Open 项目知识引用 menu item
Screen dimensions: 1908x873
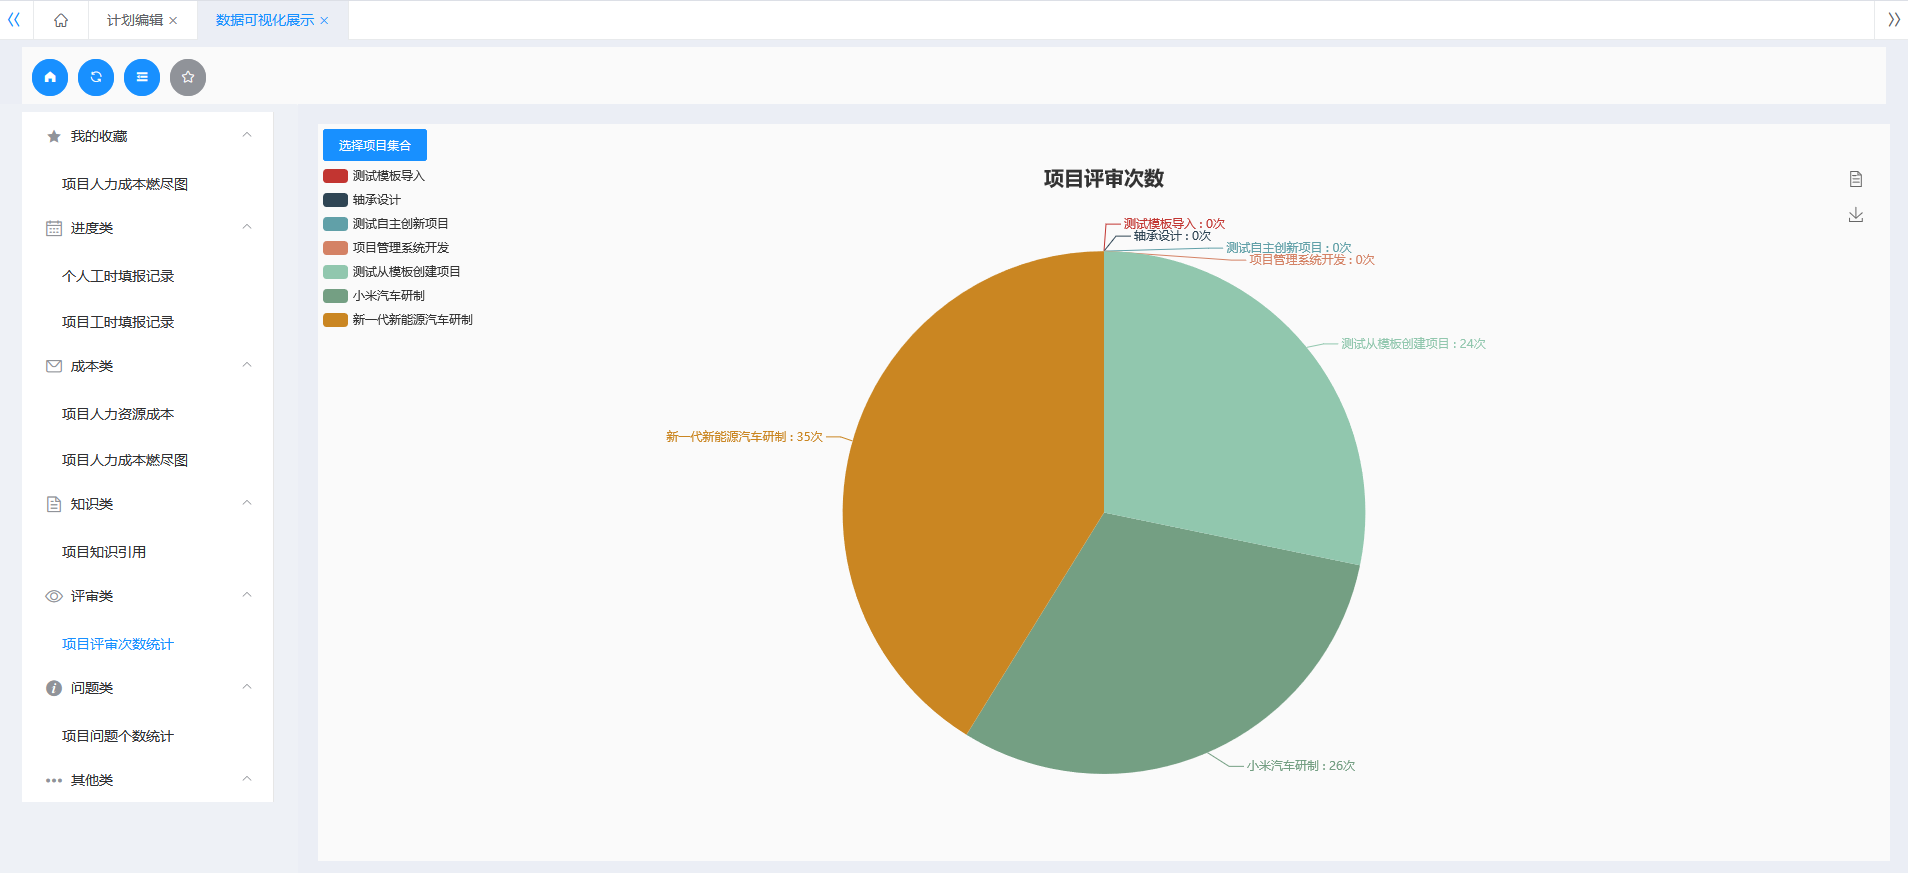[x=104, y=552]
